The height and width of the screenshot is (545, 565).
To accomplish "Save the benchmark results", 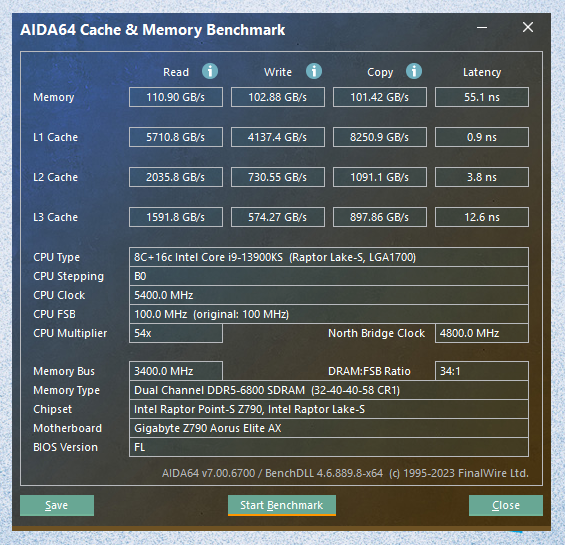I will (57, 505).
